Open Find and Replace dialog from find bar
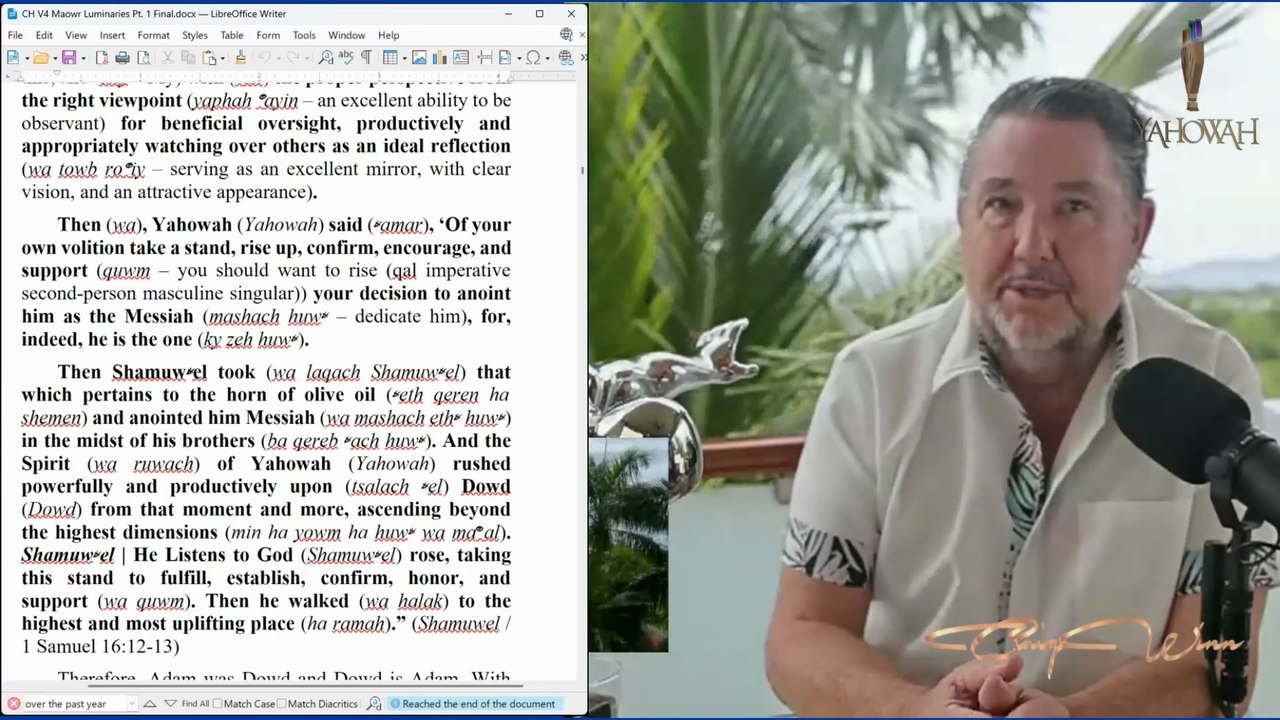Screen dimensions: 1280x720 (374, 704)
